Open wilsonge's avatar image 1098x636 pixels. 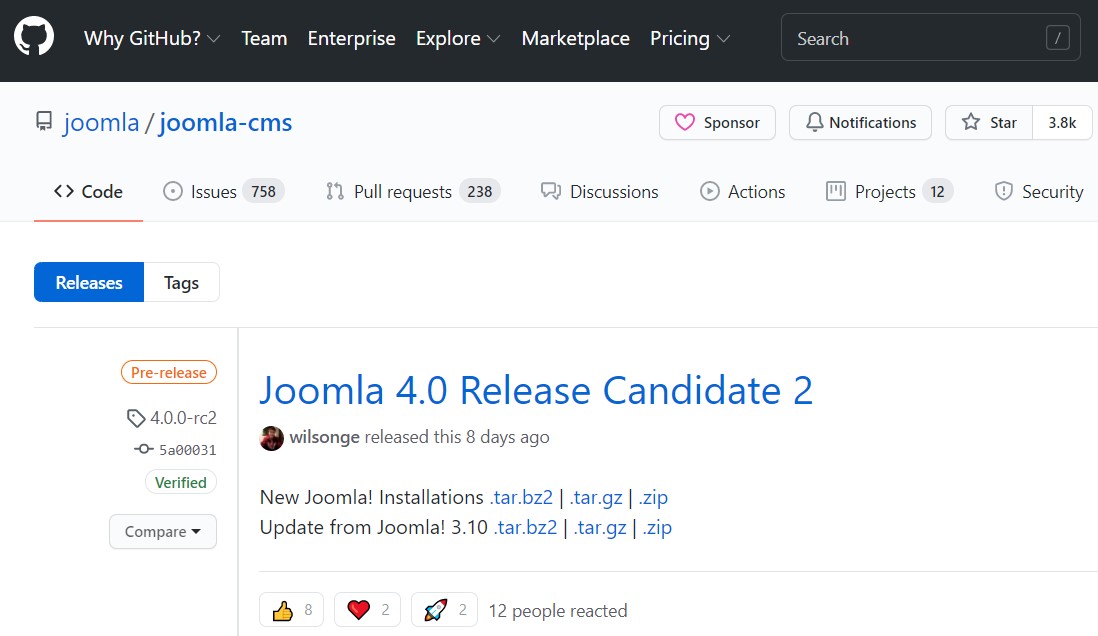[x=272, y=438]
